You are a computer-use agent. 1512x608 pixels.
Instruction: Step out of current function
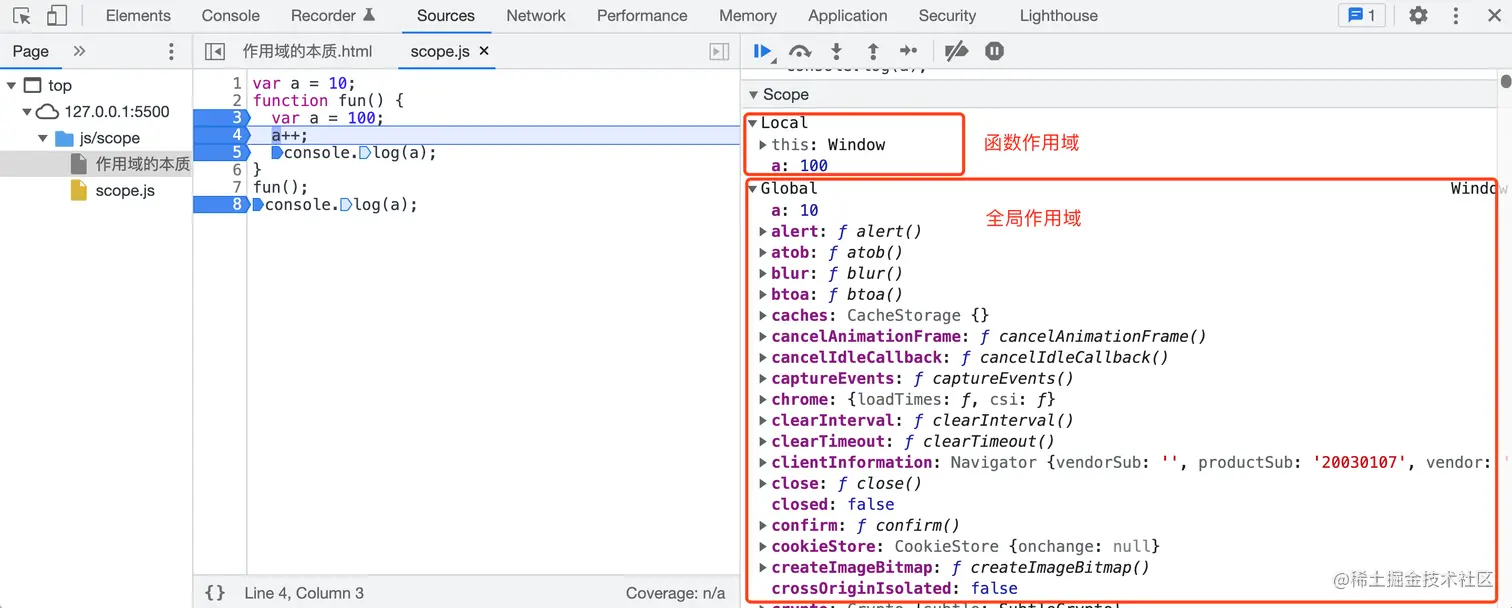coord(873,51)
